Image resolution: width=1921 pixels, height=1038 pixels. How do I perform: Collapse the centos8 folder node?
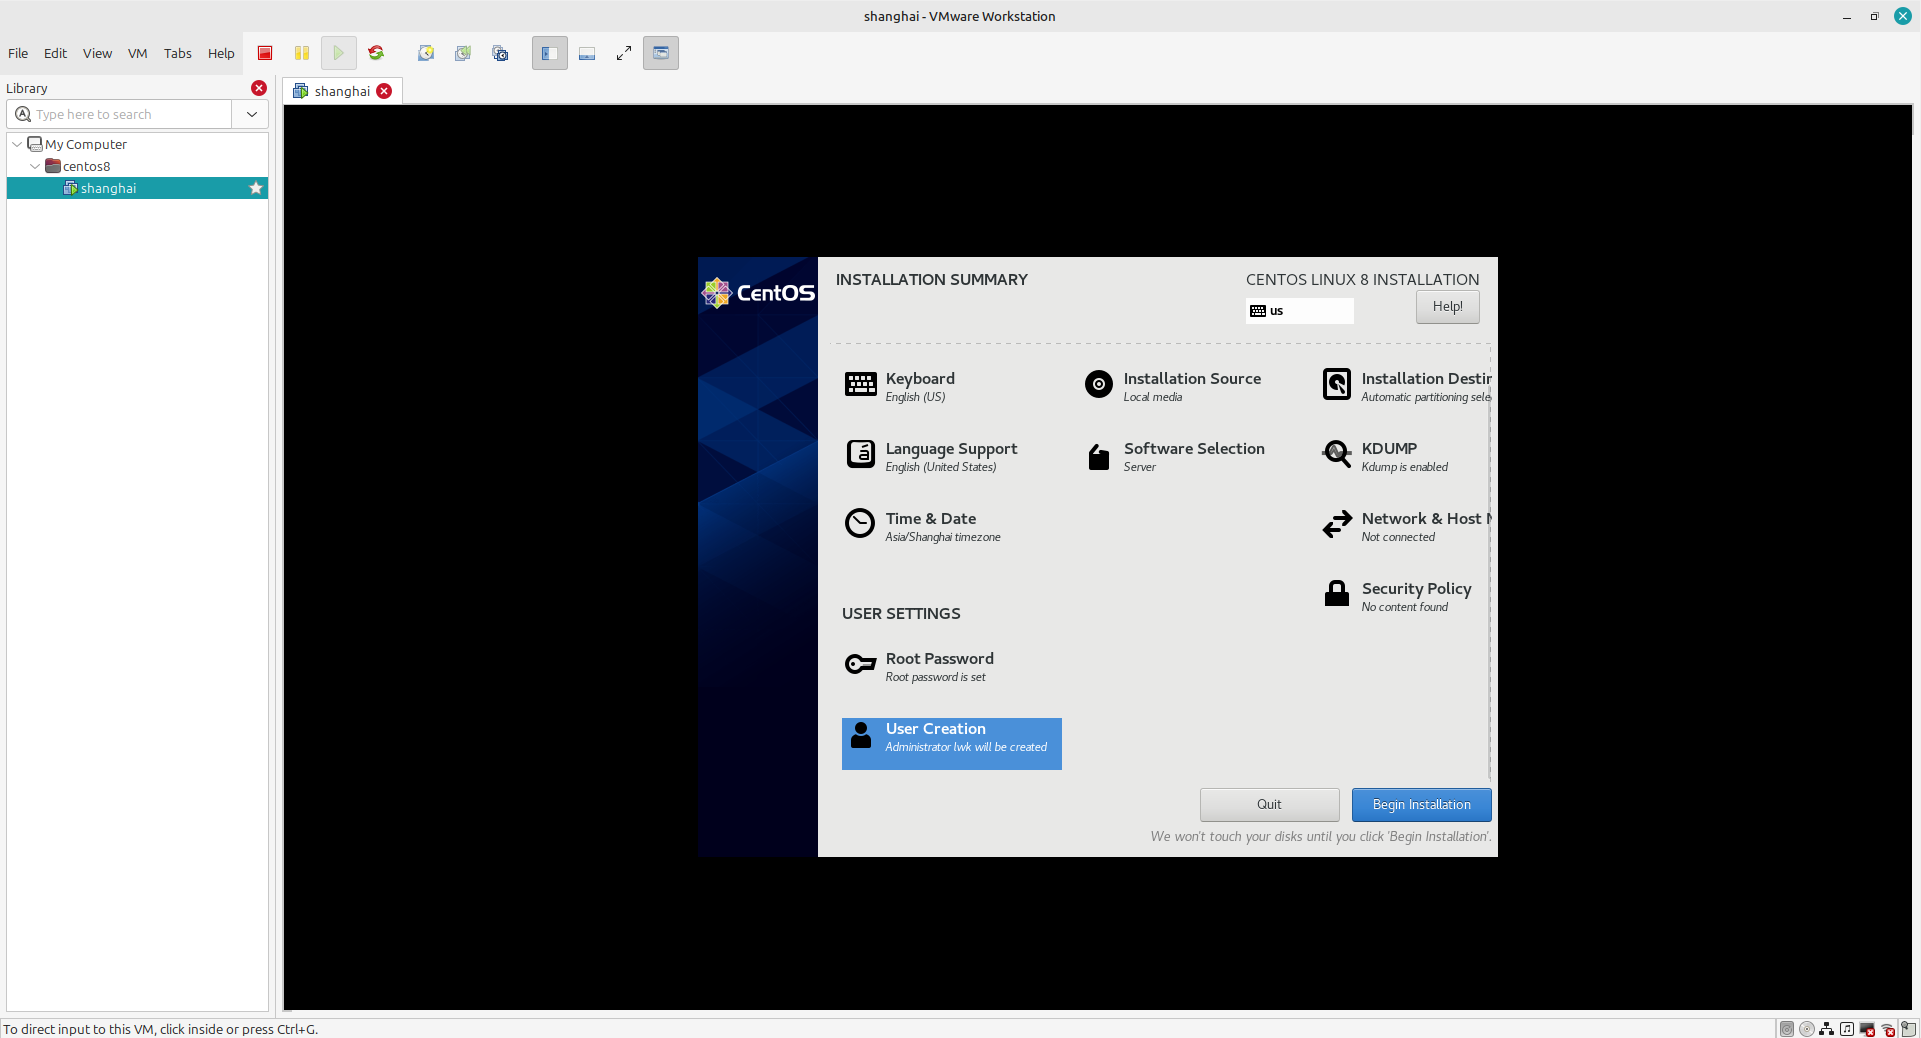point(35,166)
